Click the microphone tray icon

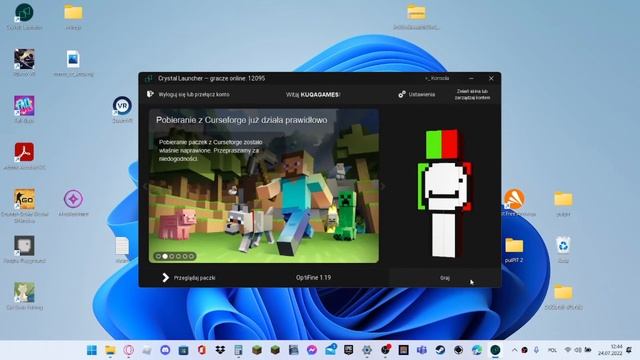coord(536,350)
